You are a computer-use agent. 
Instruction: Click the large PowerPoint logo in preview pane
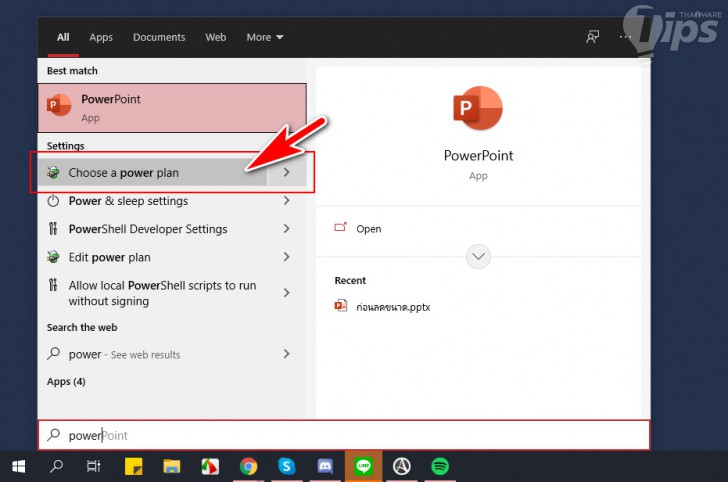pyautogui.click(x=478, y=109)
